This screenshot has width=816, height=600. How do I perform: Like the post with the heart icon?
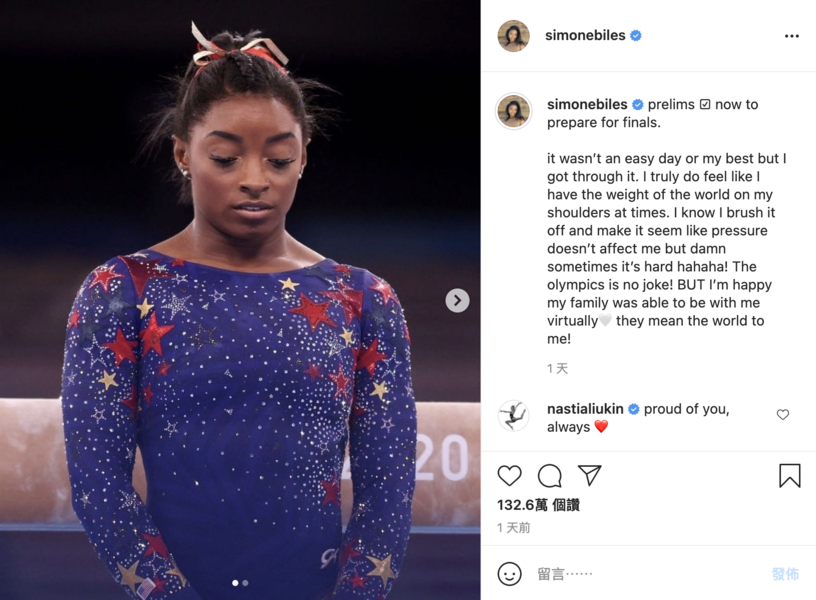[x=509, y=476]
